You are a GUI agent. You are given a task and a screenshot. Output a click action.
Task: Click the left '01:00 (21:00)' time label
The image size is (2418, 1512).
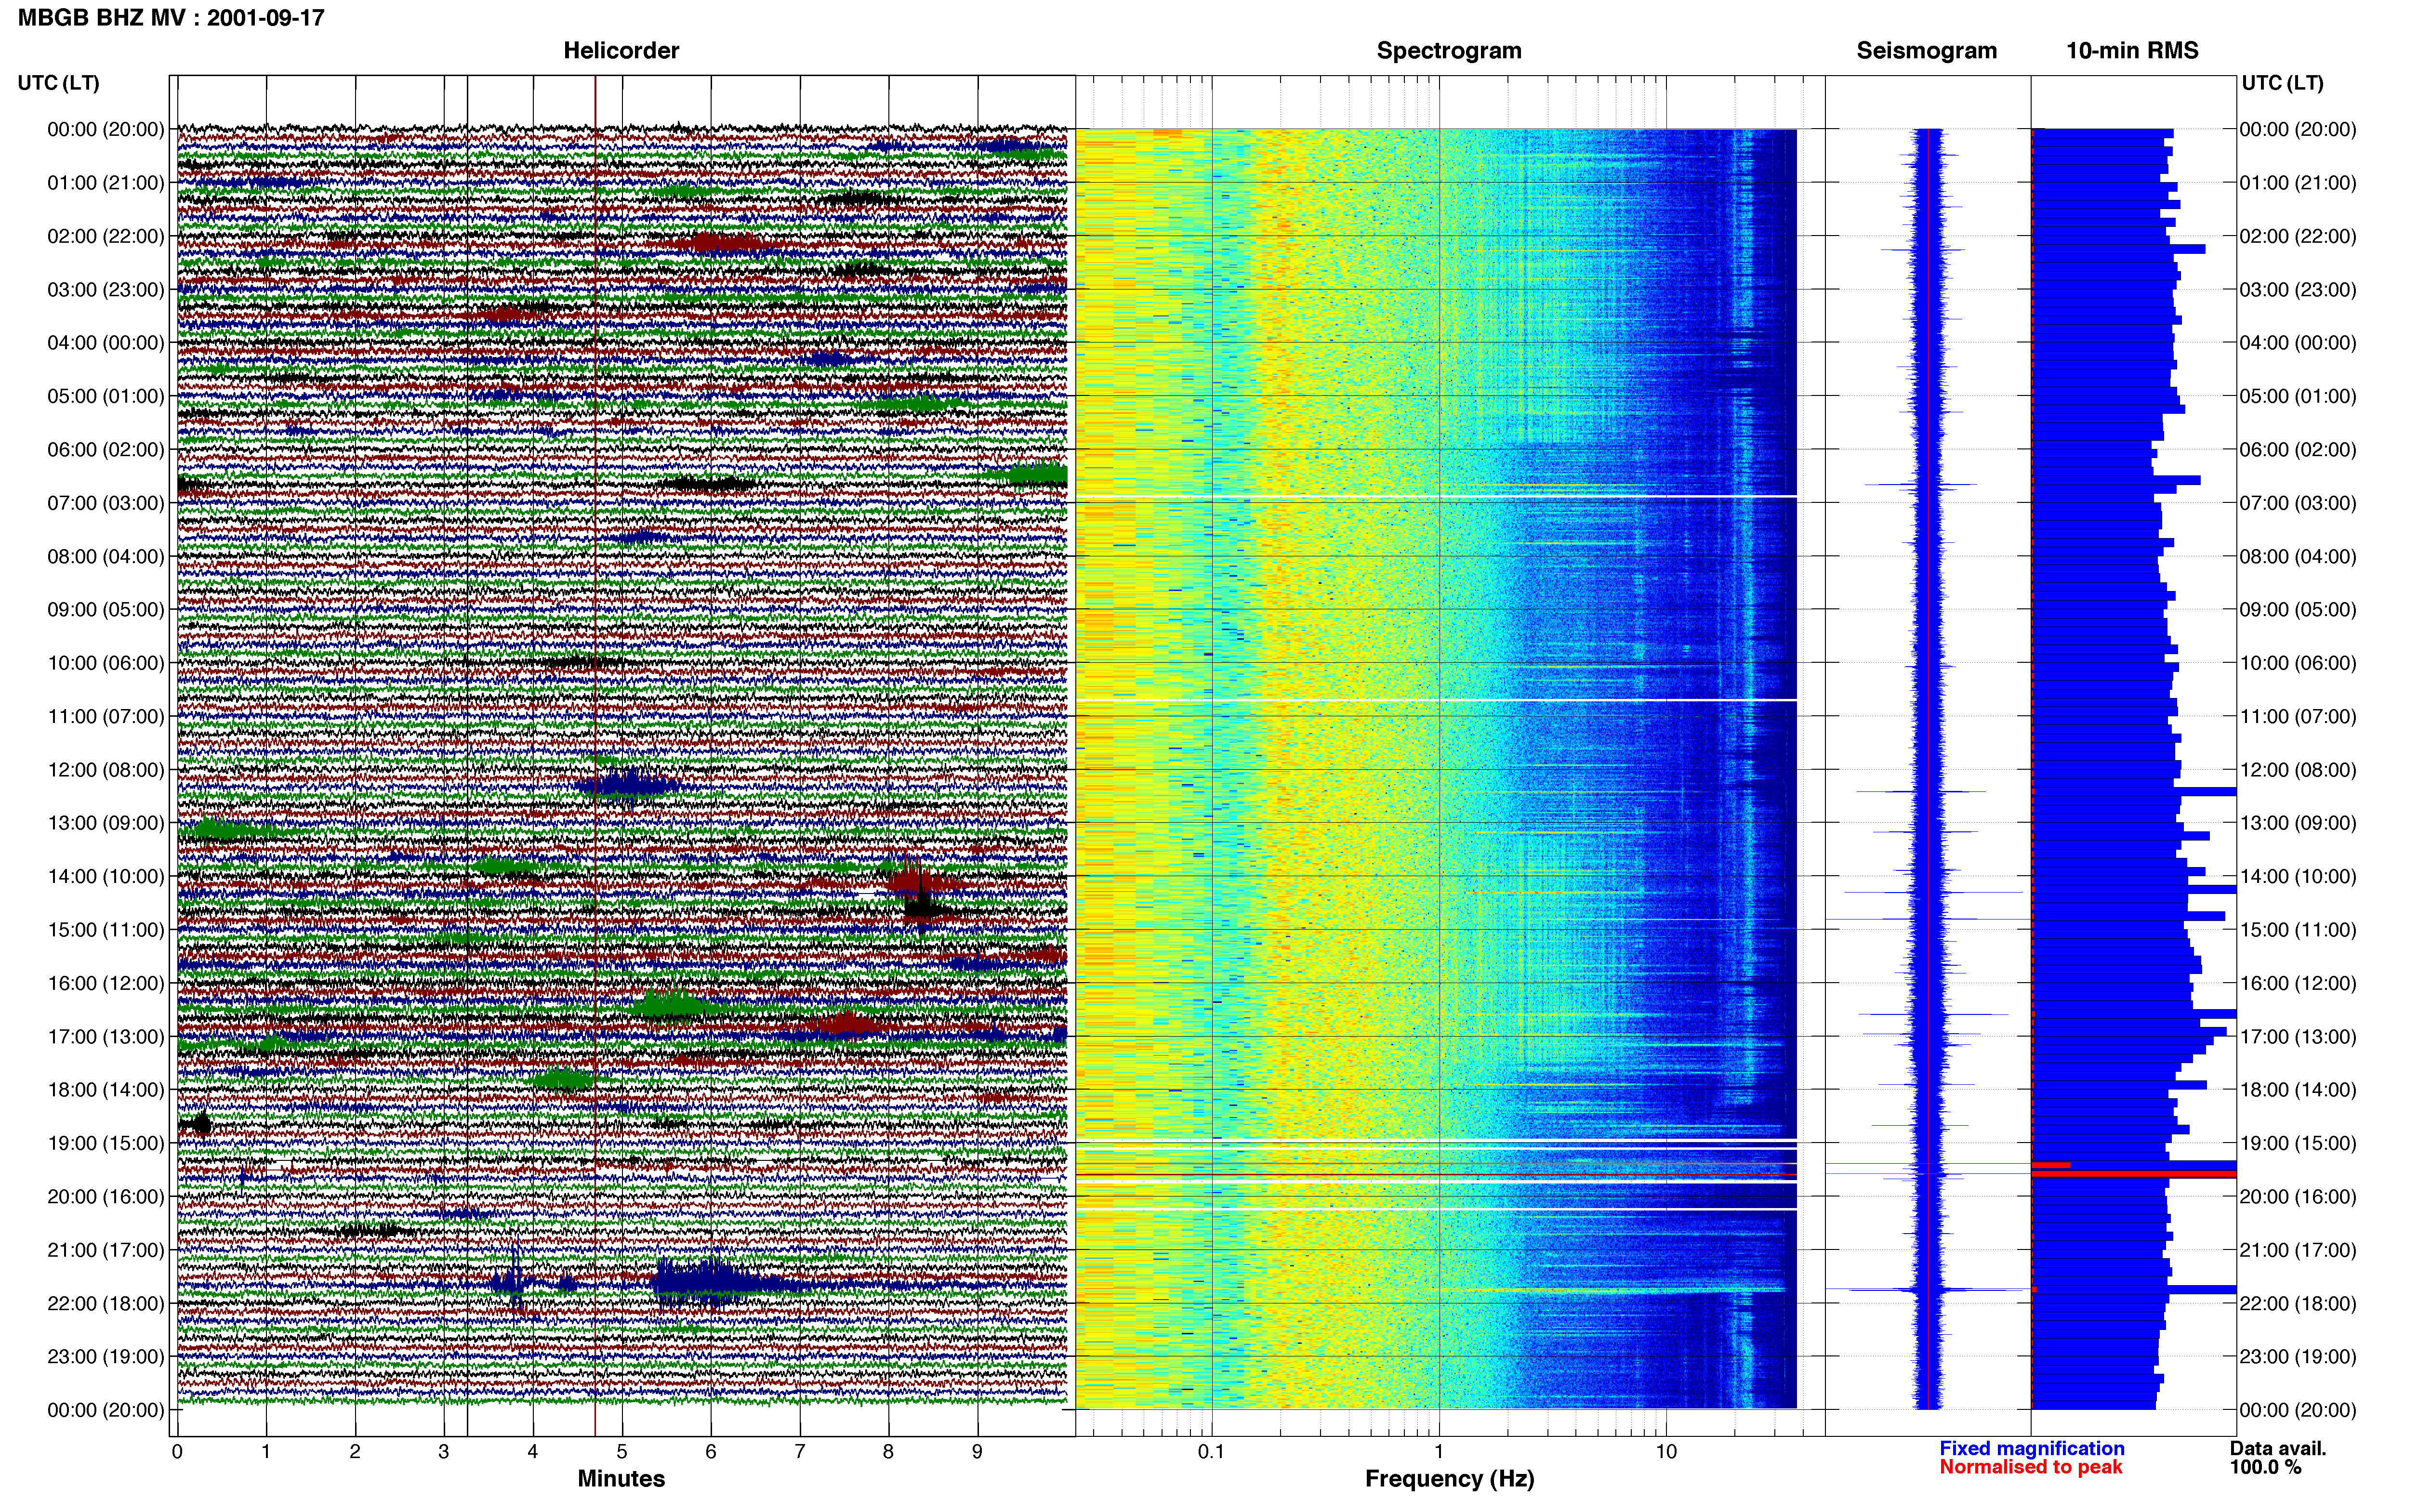coord(106,183)
